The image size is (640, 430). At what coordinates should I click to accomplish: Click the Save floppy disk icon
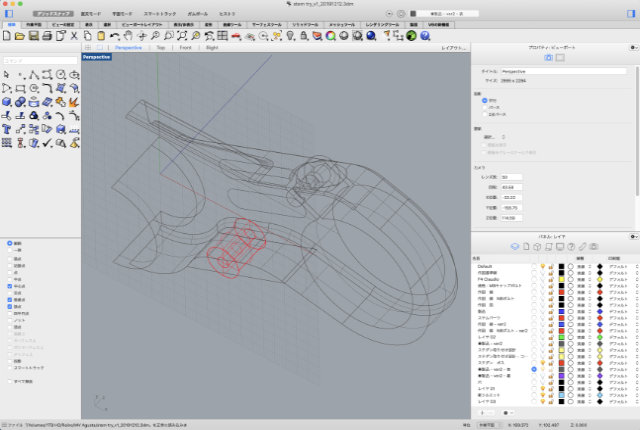click(x=32, y=36)
